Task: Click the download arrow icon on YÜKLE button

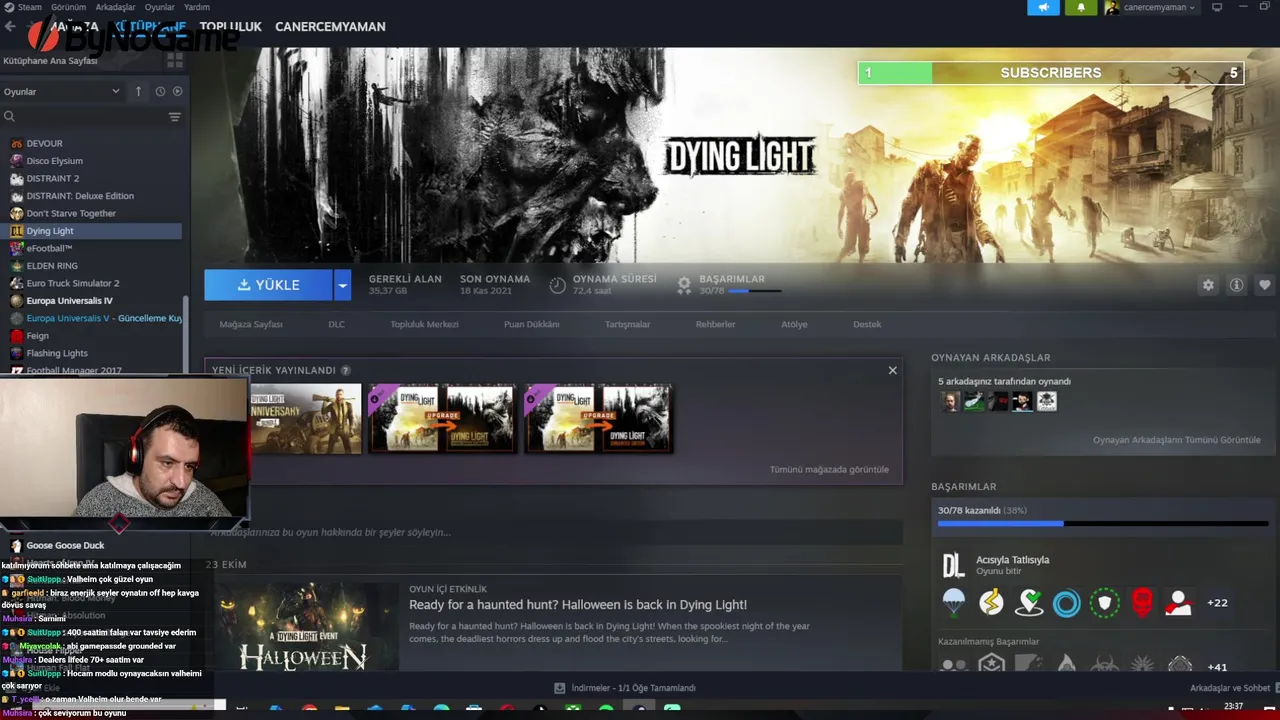Action: coord(244,285)
